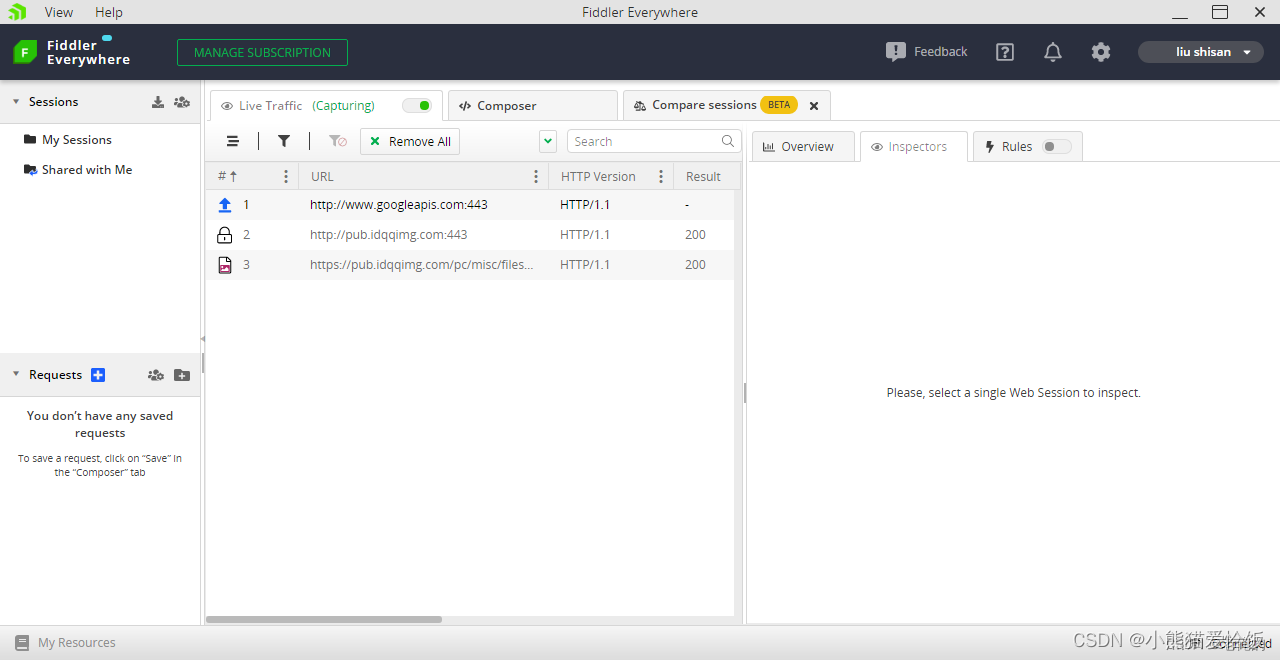1280x660 pixels.
Task: Click the green app icon in title bar
Action: click(x=17, y=12)
